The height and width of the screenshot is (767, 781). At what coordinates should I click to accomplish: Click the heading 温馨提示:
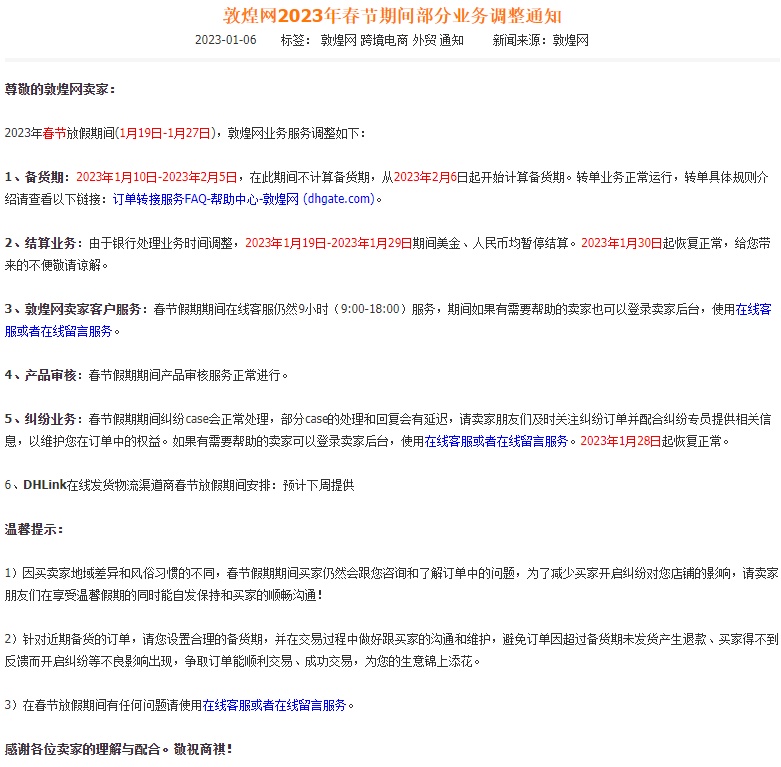point(34,529)
